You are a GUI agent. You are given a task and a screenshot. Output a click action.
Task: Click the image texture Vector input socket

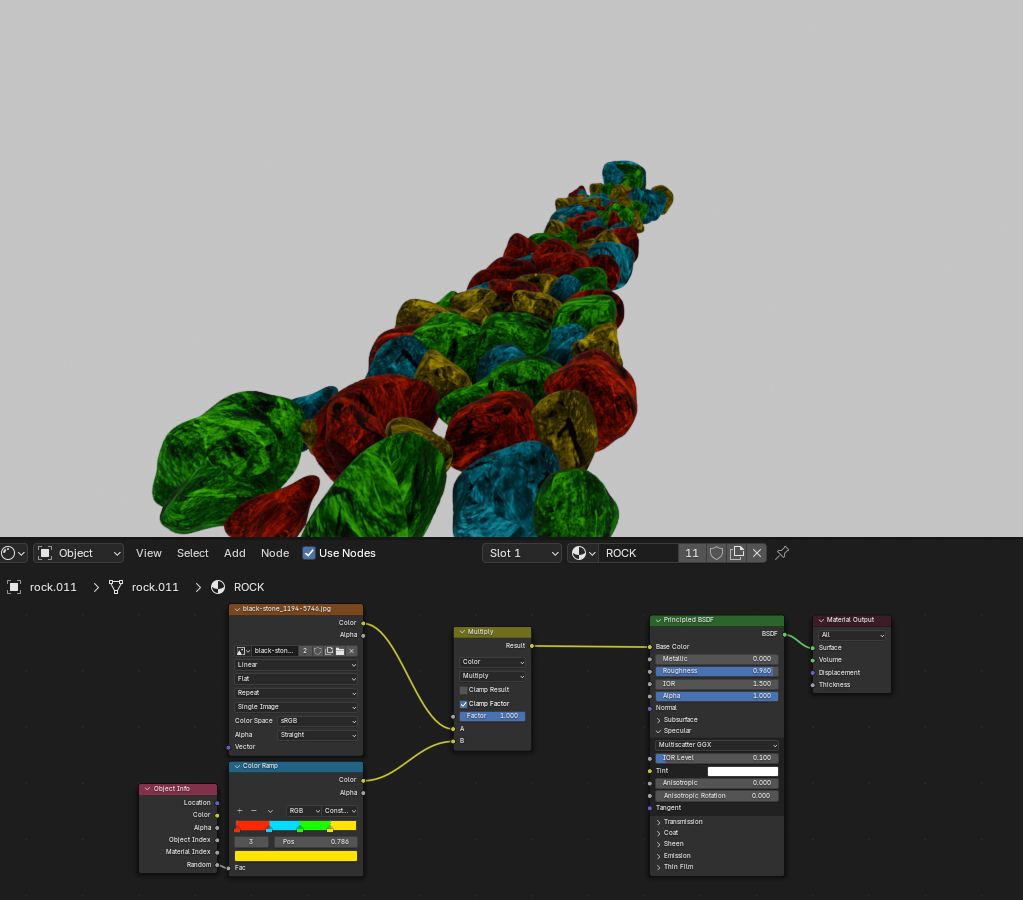pyautogui.click(x=228, y=747)
